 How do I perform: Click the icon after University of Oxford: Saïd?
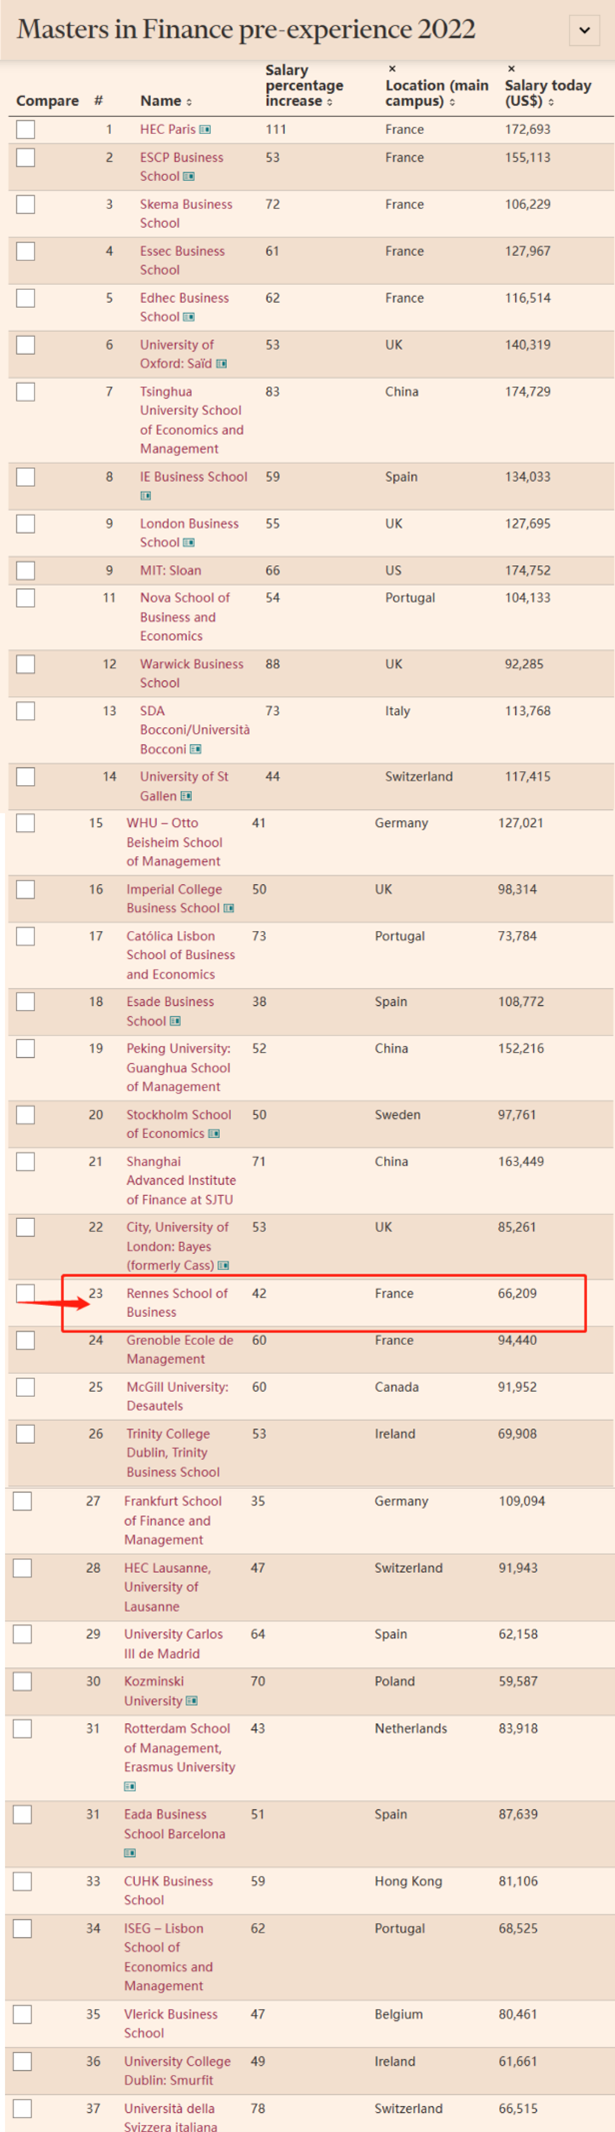point(222,364)
